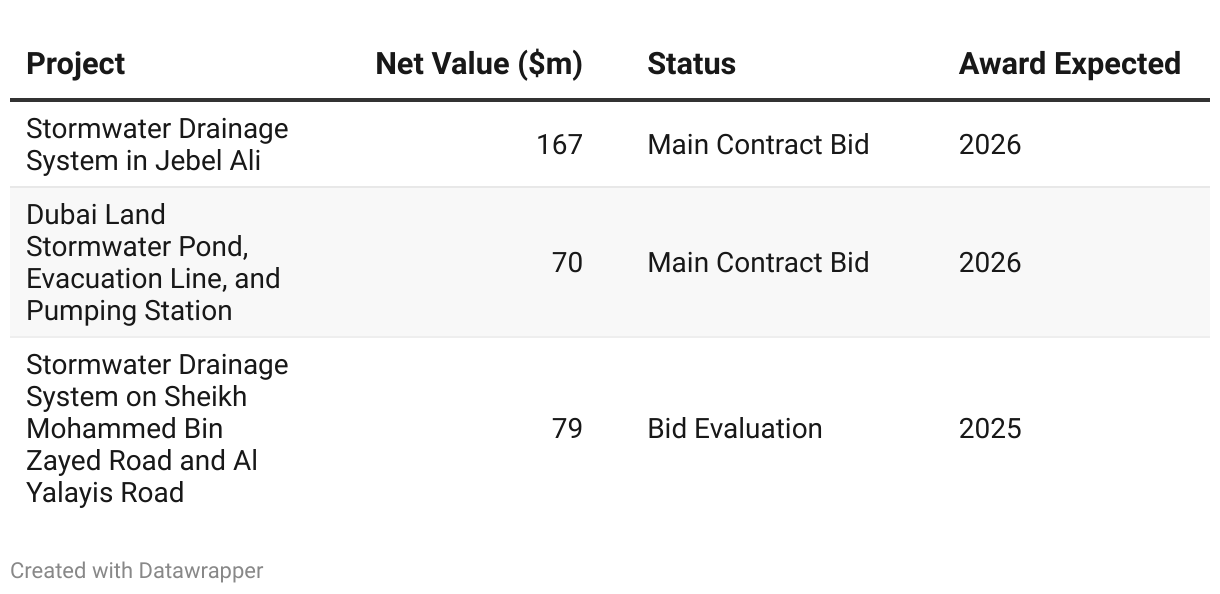Select the 2026 award year for Jebel Ali

pyautogui.click(x=990, y=144)
